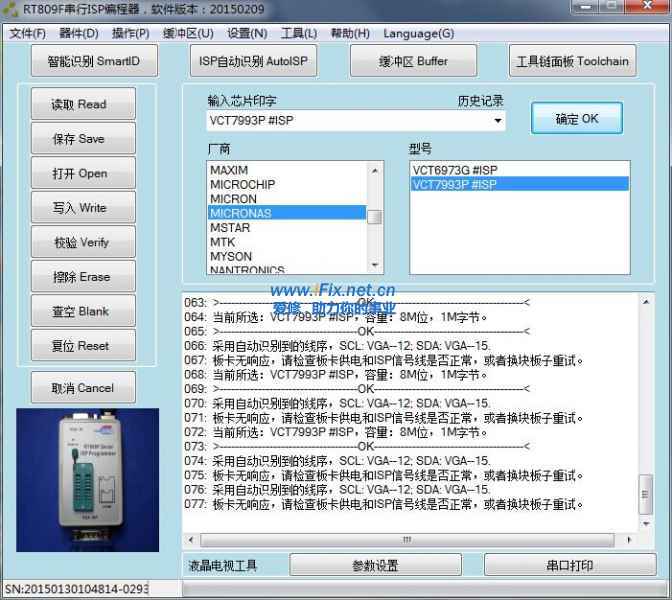Click the log horizontal scrollbar thumb
The width and height of the screenshot is (672, 600).
(x=407, y=540)
